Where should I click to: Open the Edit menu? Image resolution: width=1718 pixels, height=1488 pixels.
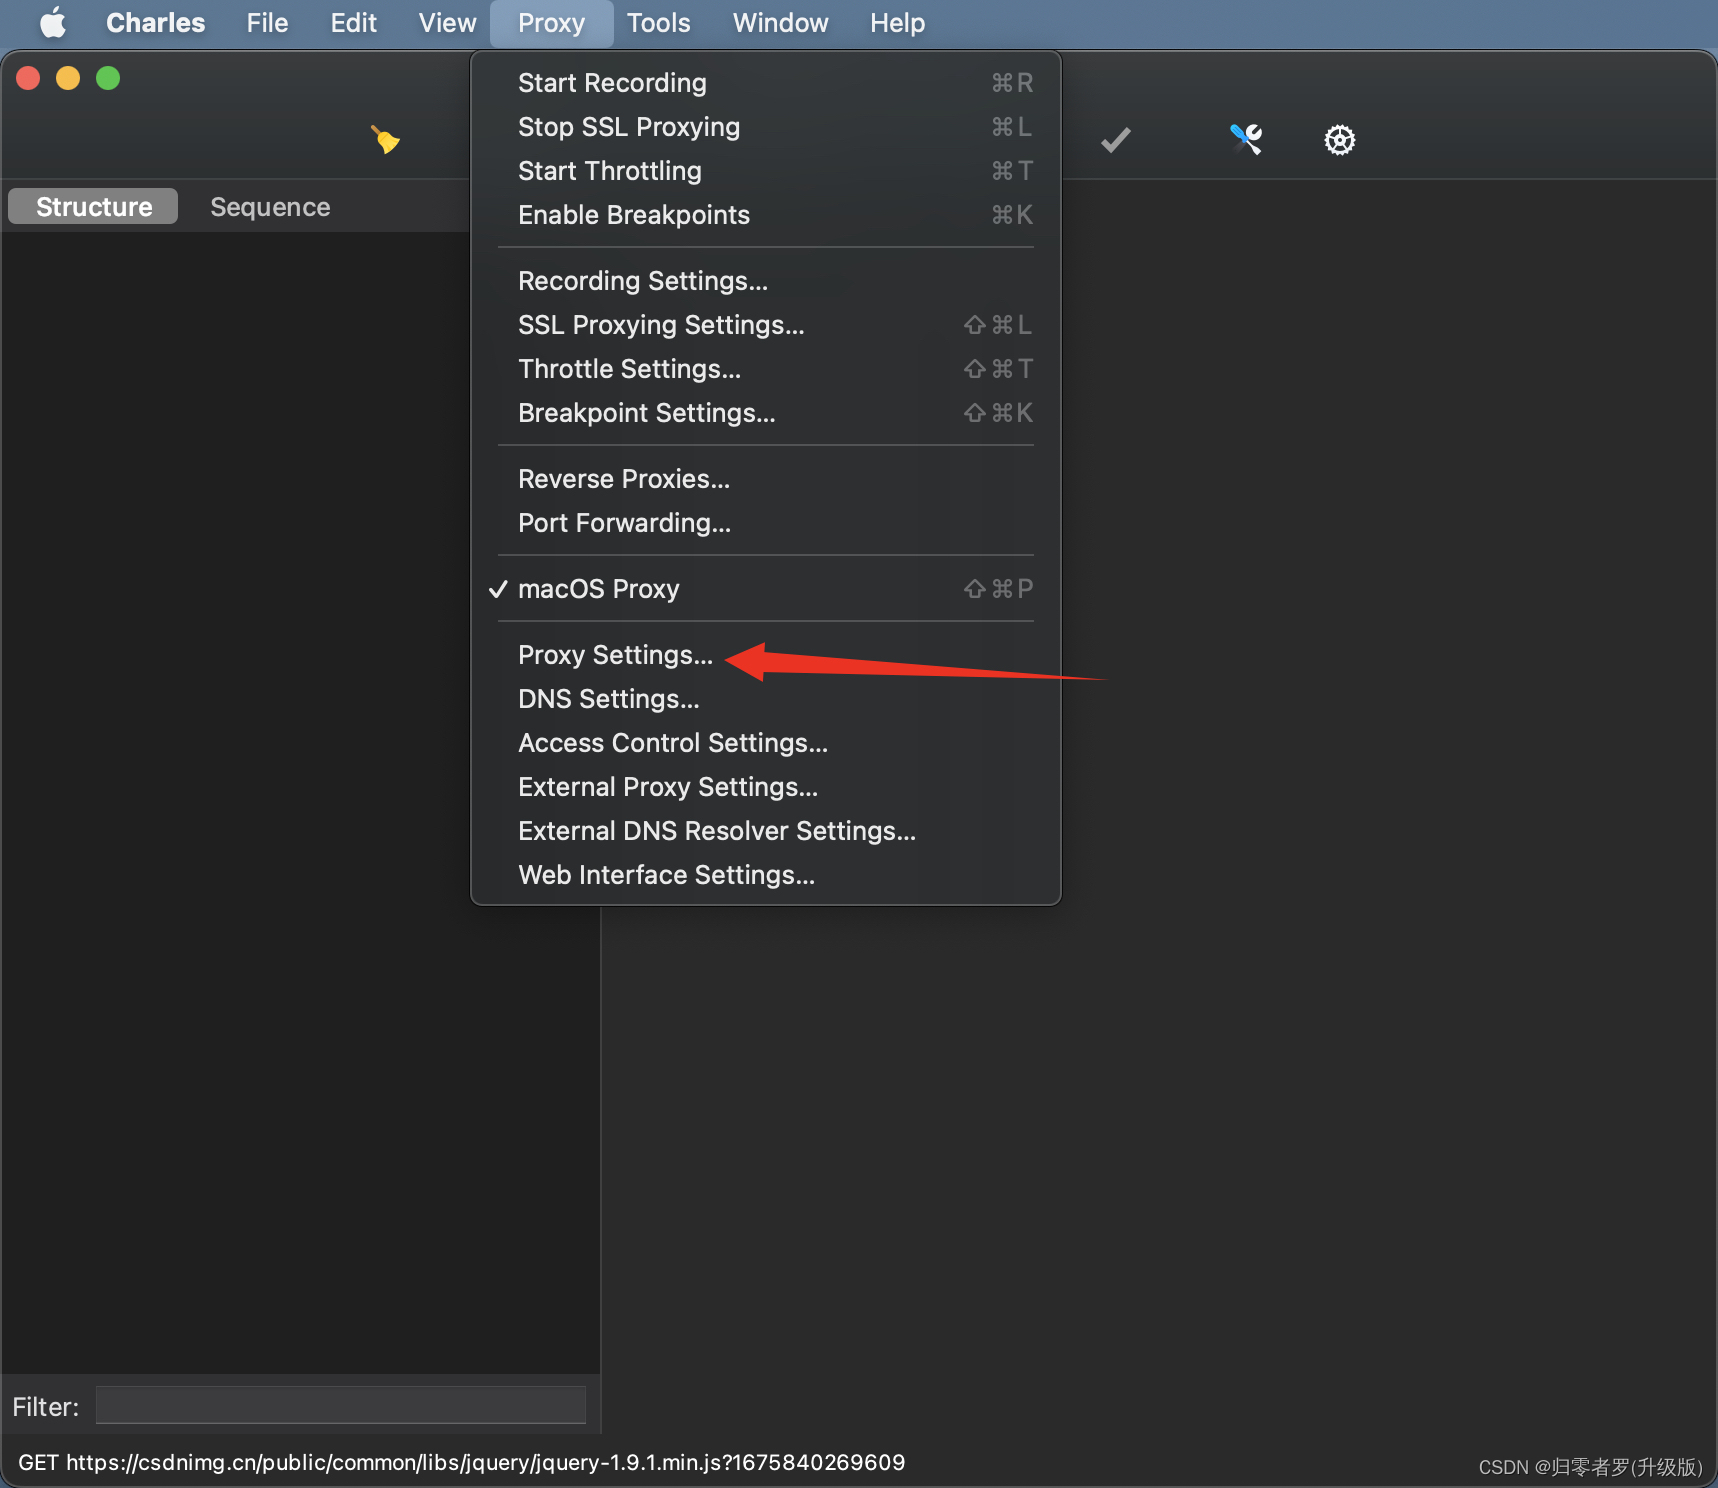click(x=353, y=23)
